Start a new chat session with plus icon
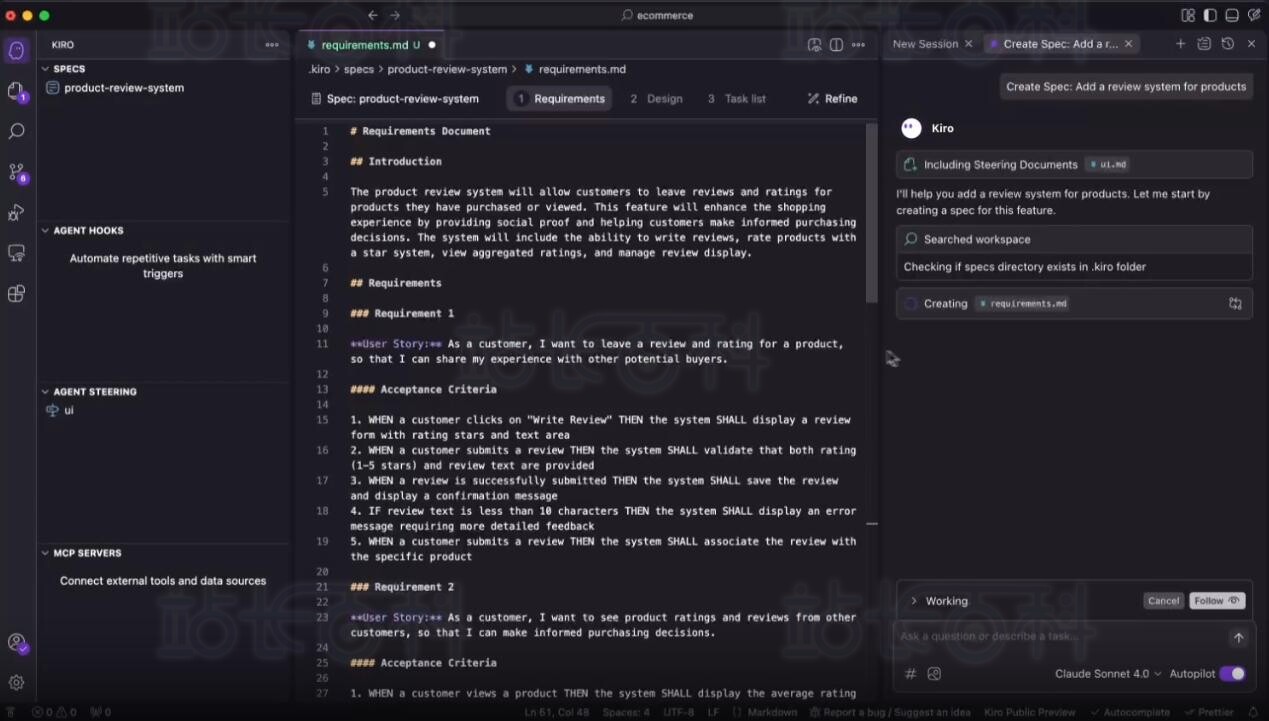The width and height of the screenshot is (1269, 721). pos(1180,44)
